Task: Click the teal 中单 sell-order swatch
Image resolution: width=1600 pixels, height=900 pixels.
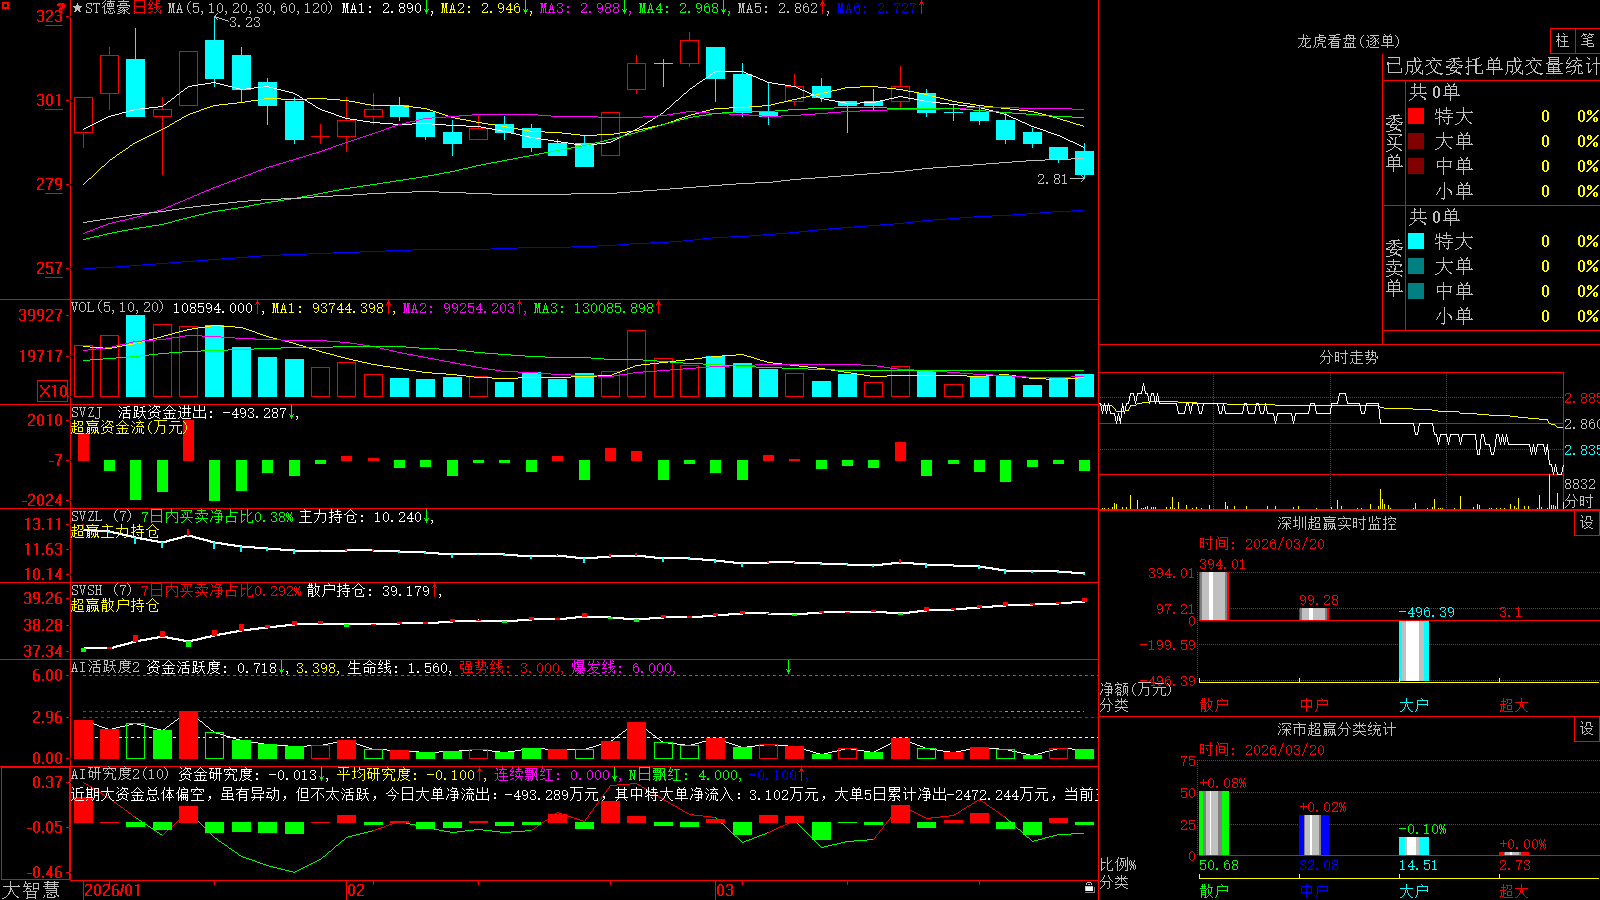Action: (1416, 291)
